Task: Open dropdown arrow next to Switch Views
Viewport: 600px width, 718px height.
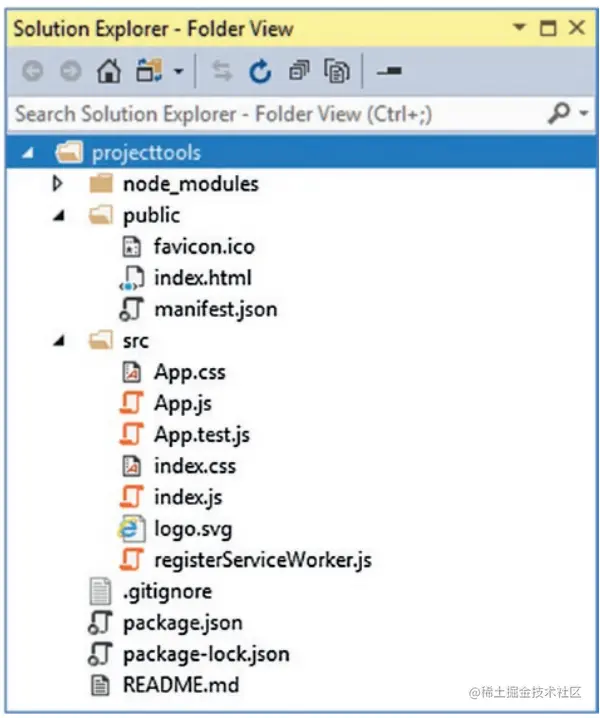Action: point(179,71)
